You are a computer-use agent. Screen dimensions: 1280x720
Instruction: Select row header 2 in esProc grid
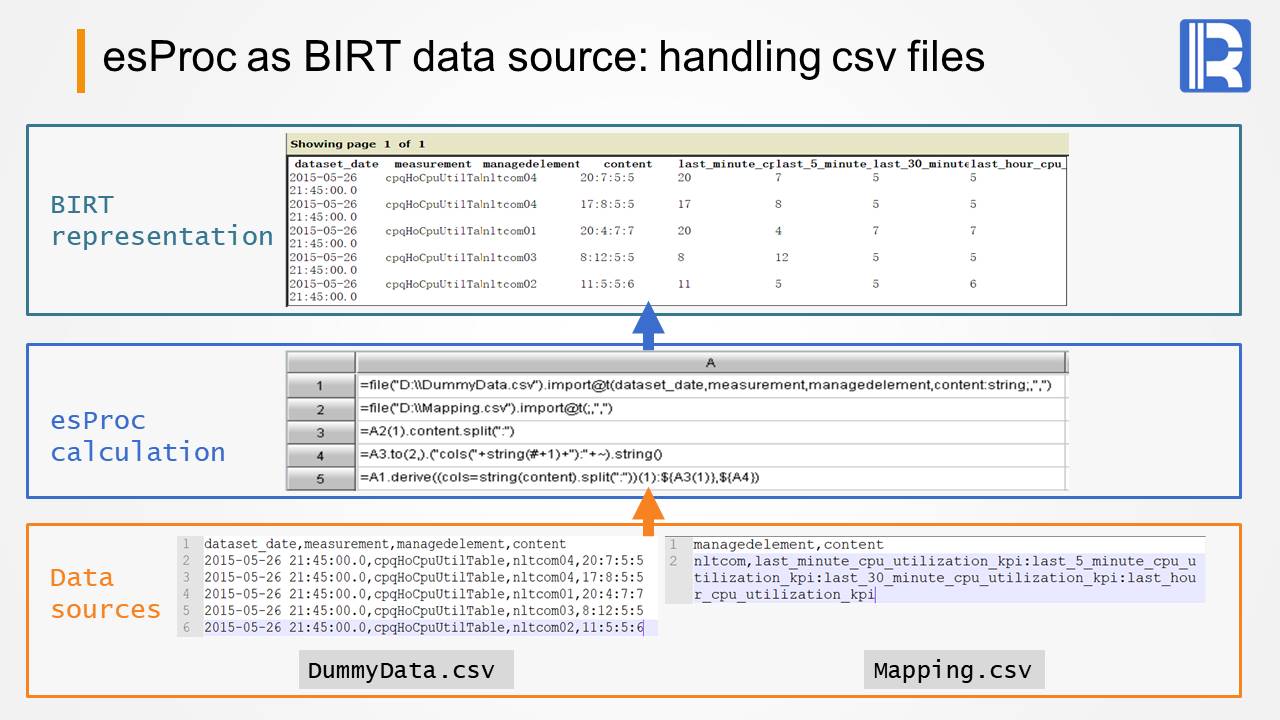[320, 409]
